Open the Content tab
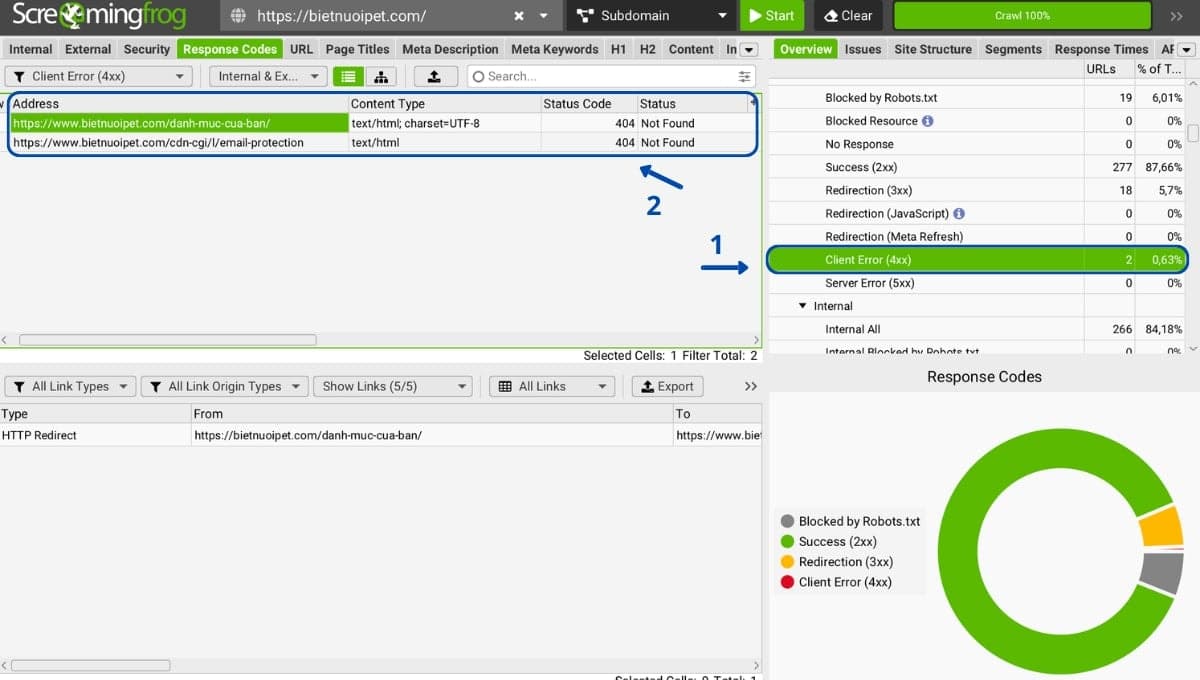Screen dimensions: 1200x680 pos(691,49)
